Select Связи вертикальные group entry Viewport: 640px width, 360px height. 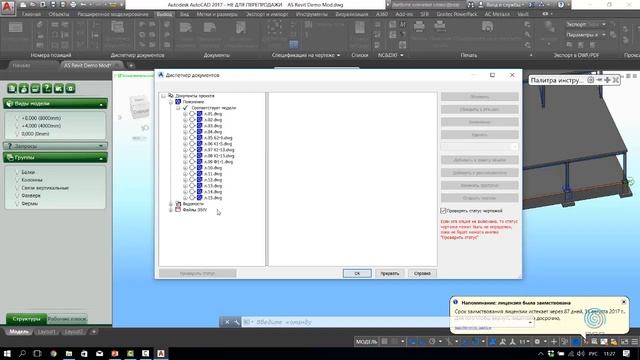pyautogui.click(x=45, y=188)
